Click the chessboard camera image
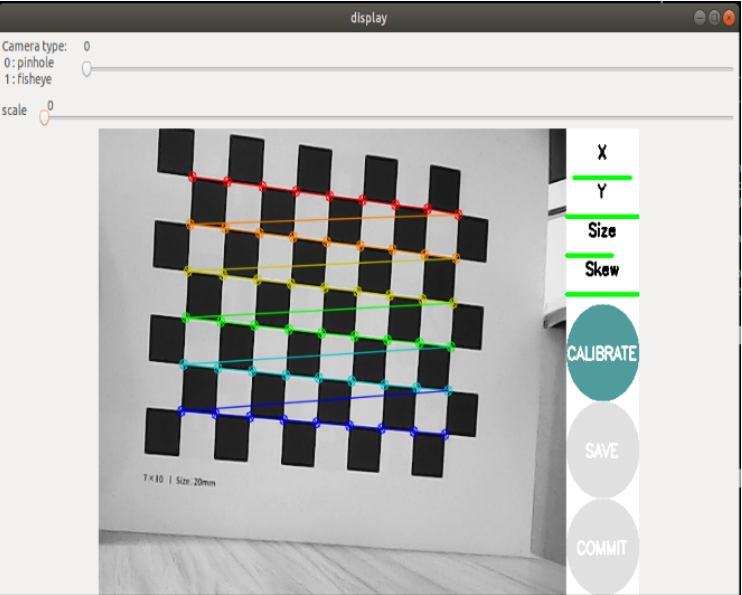 332,362
